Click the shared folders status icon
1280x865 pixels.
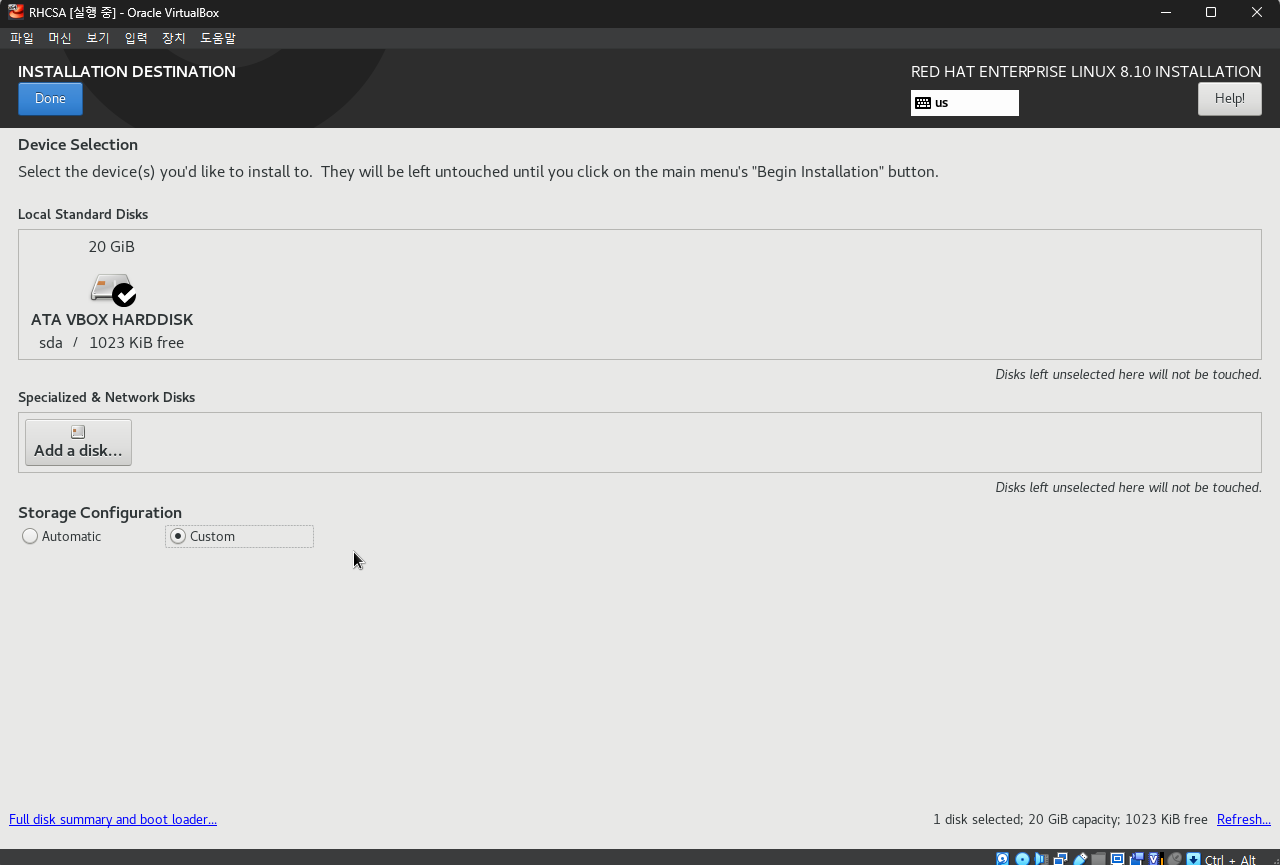[1099, 859]
